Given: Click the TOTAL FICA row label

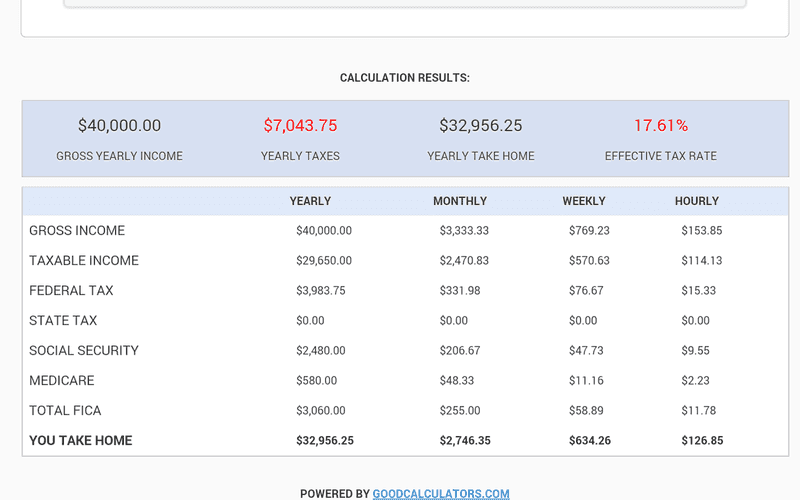Looking at the screenshot, I should point(65,411).
